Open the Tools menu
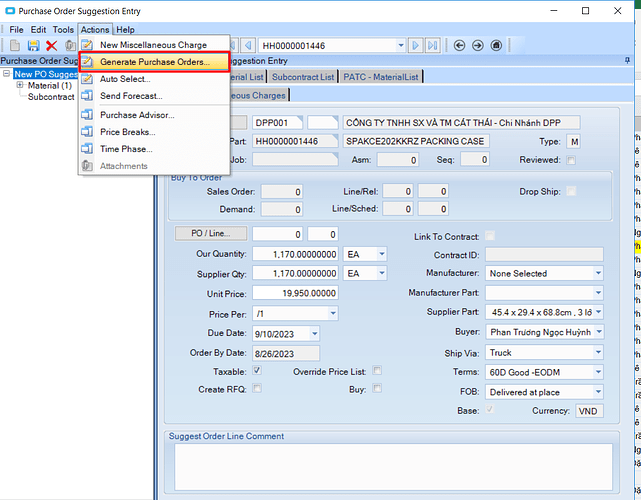The width and height of the screenshot is (641, 500). pos(63,29)
